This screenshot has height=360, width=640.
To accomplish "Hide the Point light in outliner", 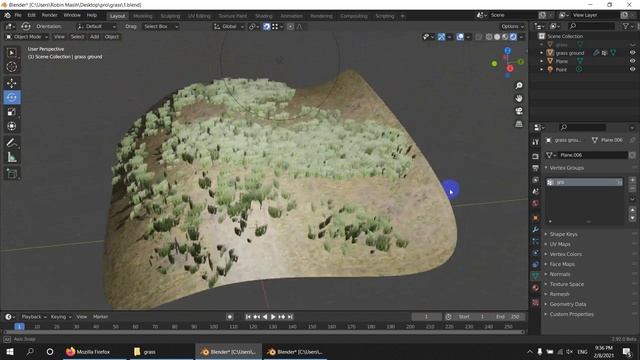I will click(x=632, y=69).
